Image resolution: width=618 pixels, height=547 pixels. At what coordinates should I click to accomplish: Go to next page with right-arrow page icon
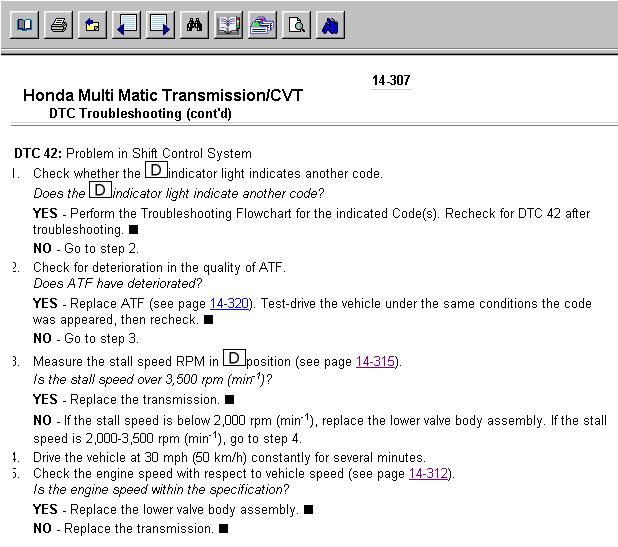pos(160,25)
